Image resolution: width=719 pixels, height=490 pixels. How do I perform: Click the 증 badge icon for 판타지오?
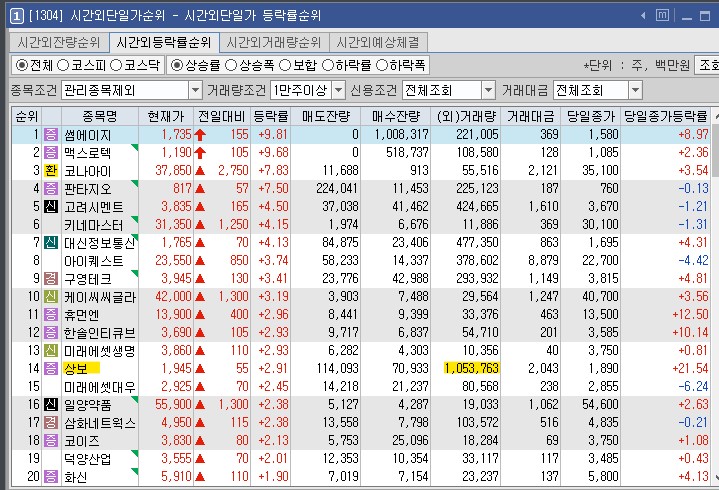pos(51,188)
